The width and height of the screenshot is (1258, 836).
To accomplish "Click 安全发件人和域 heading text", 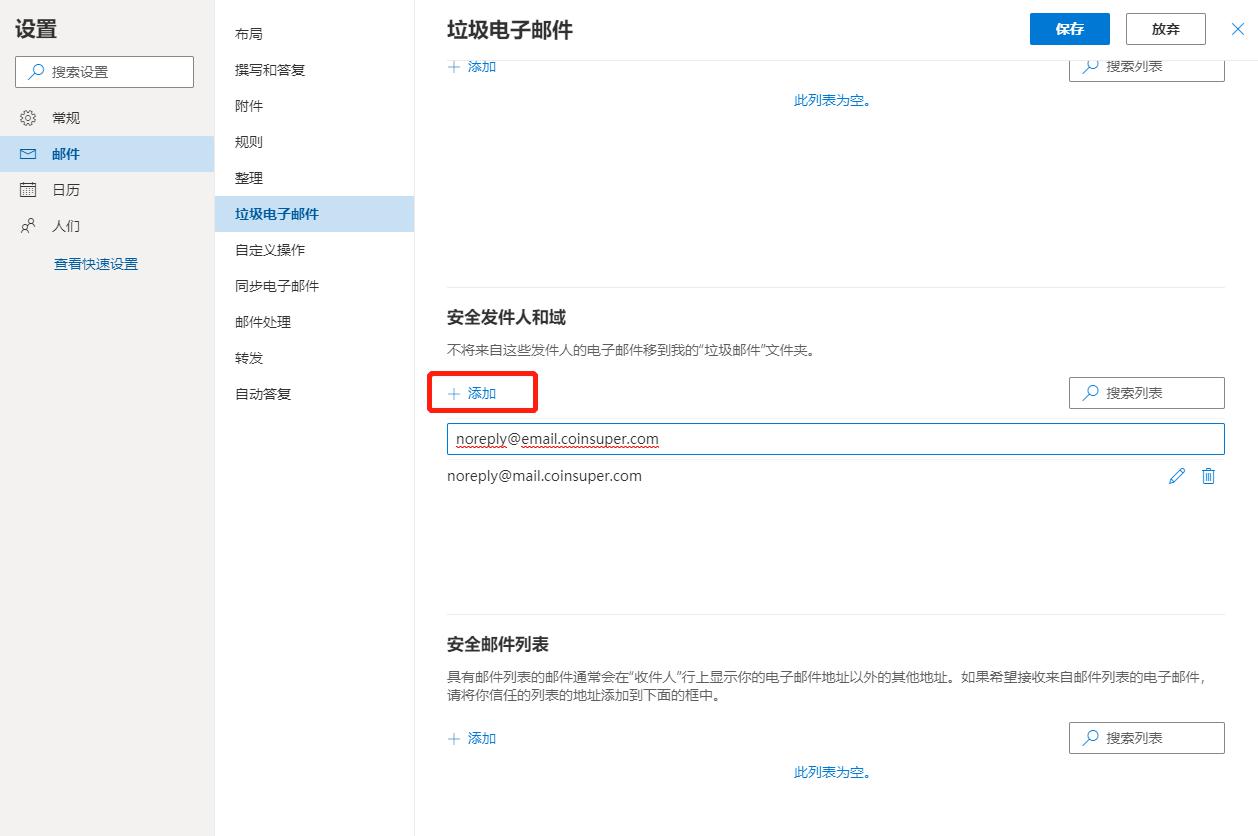I will 506,317.
